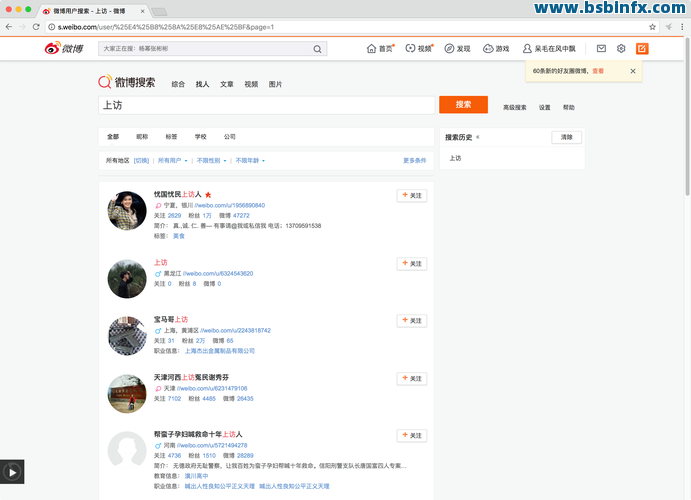Select the 找人 search category
The height and width of the screenshot is (500, 691).
(202, 84)
